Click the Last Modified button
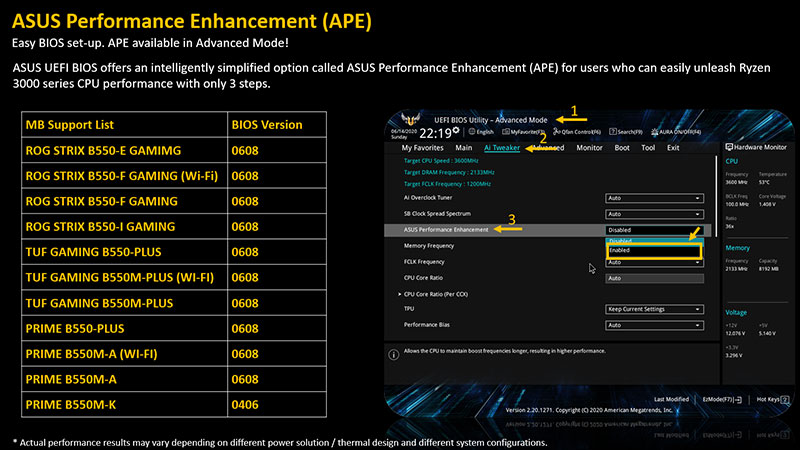 [x=671, y=399]
